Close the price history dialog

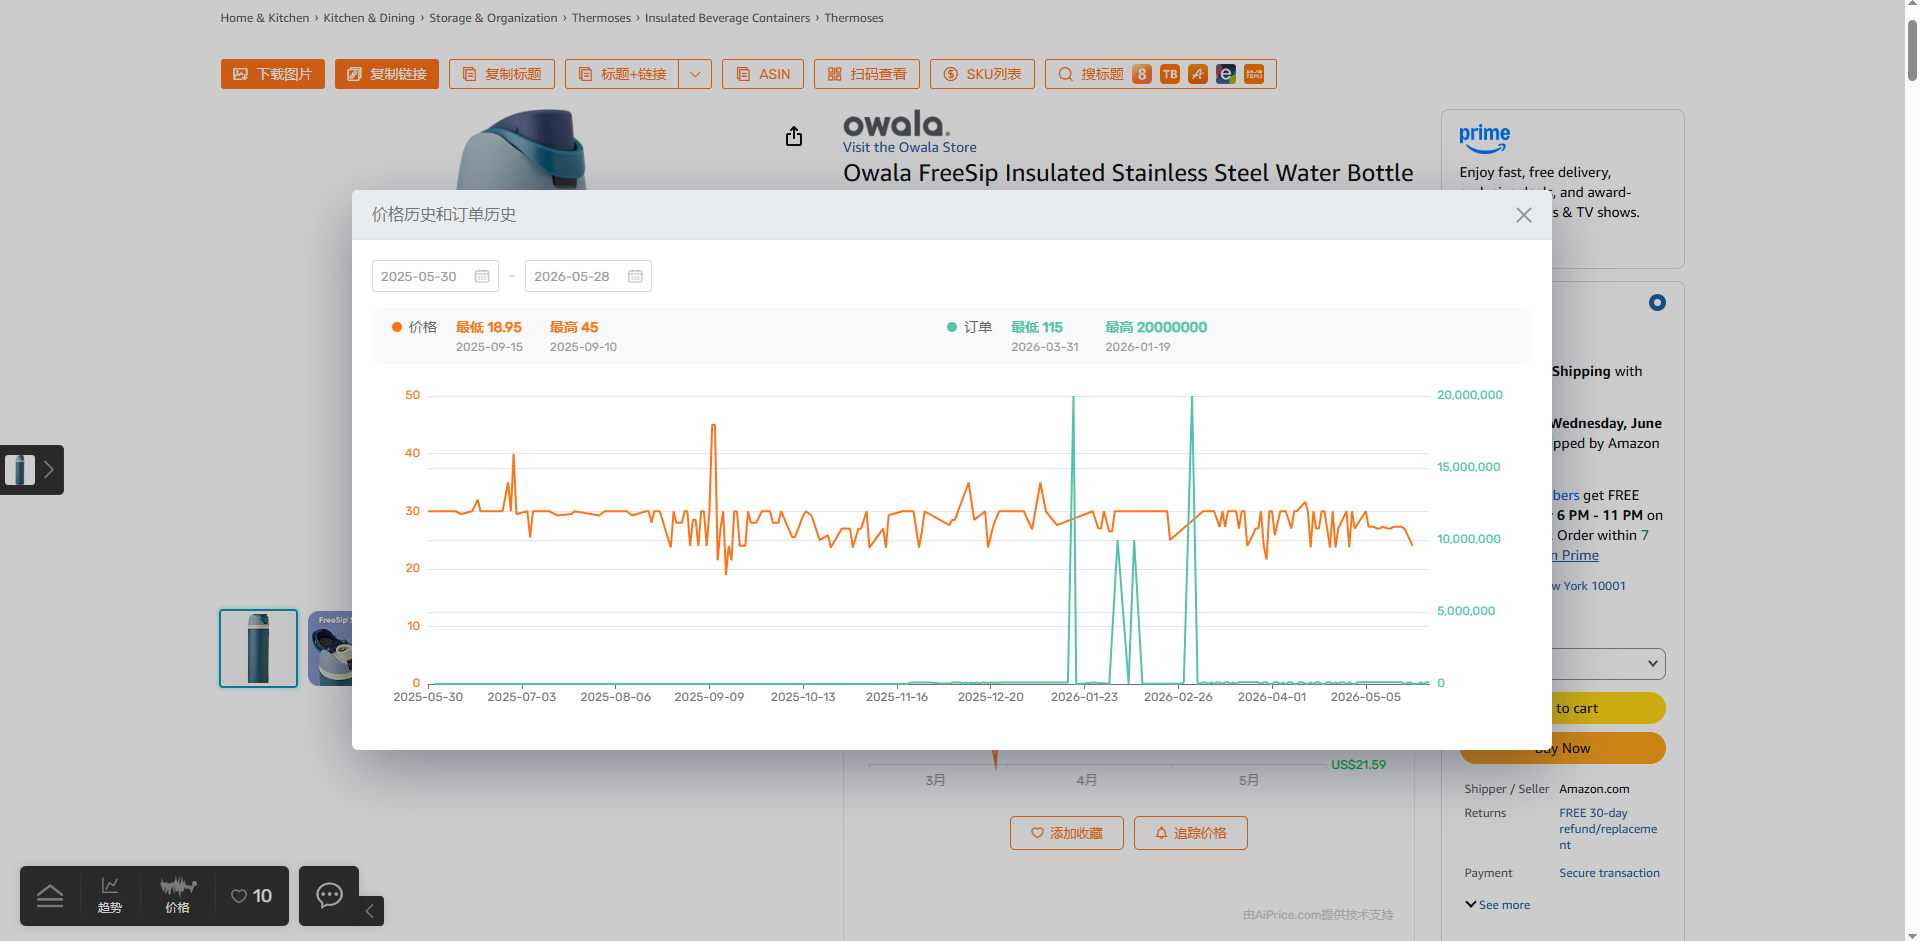tap(1523, 215)
